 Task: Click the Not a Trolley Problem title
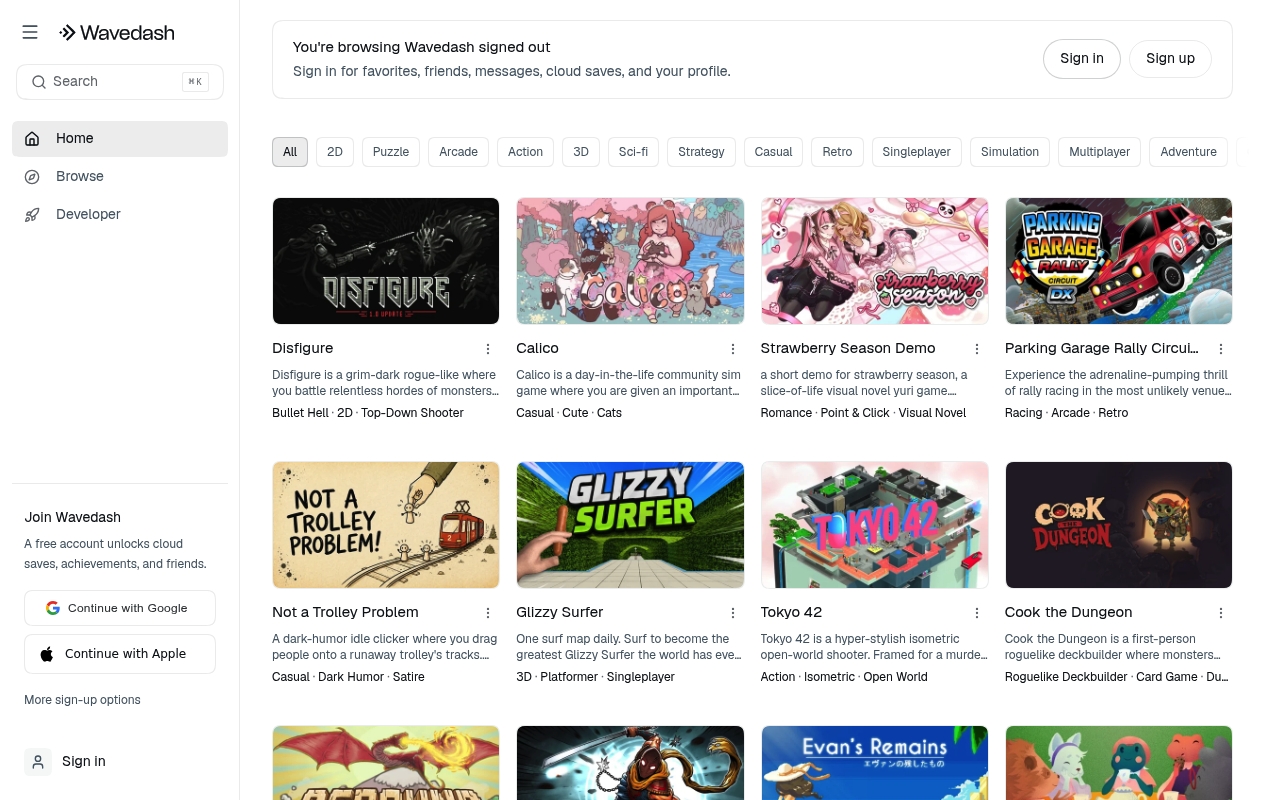[x=345, y=613]
